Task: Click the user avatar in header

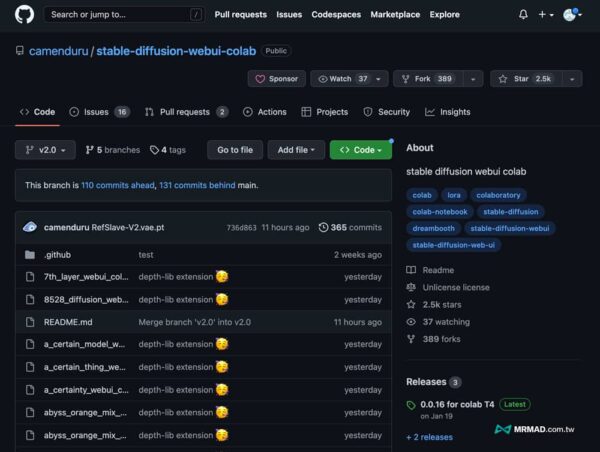Action: [x=571, y=15]
